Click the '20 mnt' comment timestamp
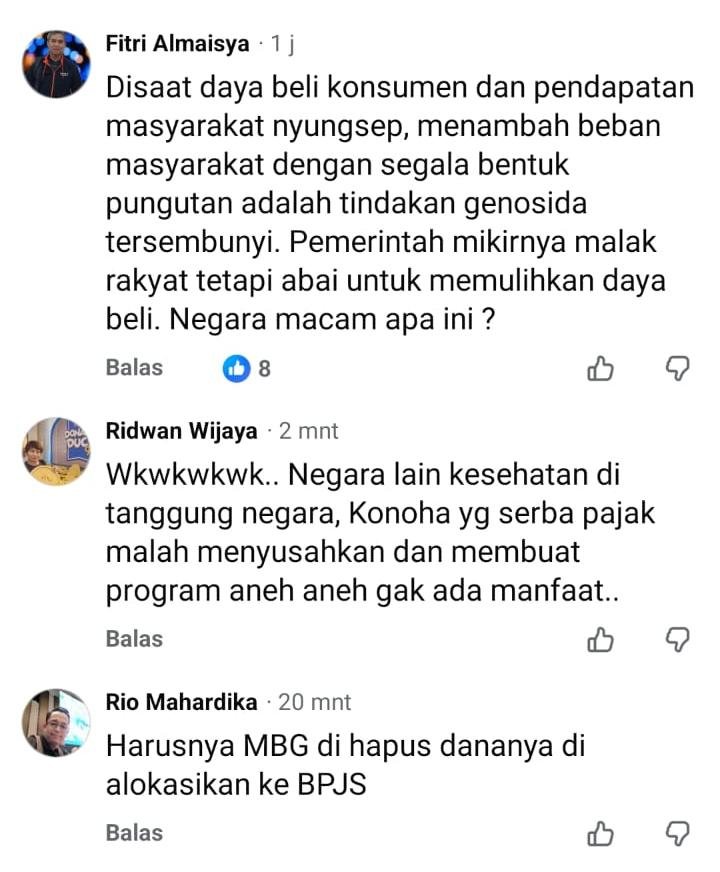This screenshot has width=720, height=872. (315, 702)
